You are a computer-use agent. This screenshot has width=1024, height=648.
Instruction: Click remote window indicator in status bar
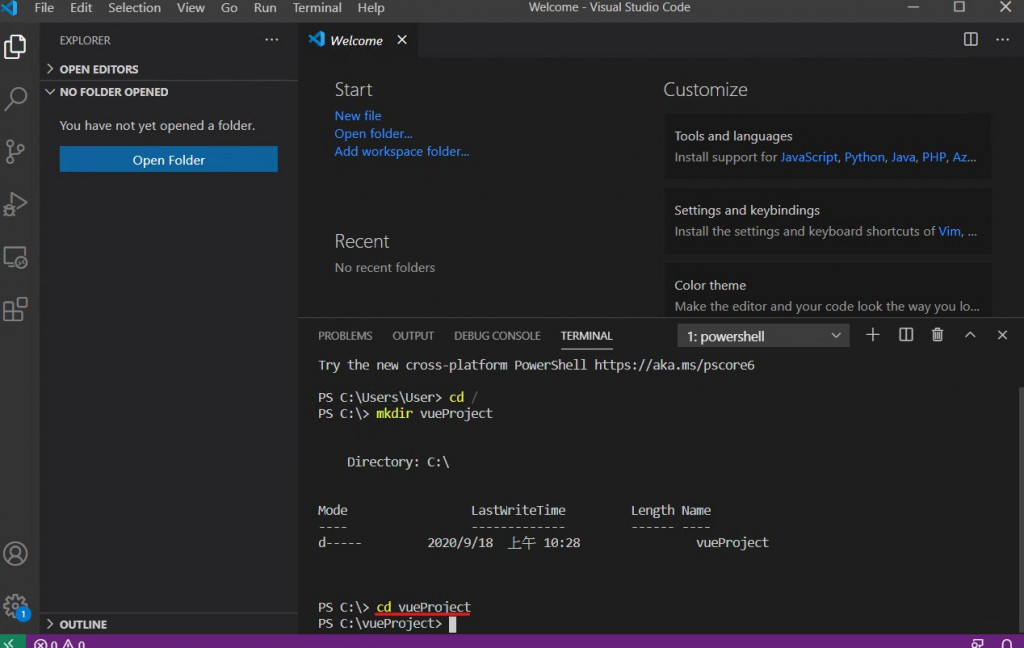click(x=12, y=643)
